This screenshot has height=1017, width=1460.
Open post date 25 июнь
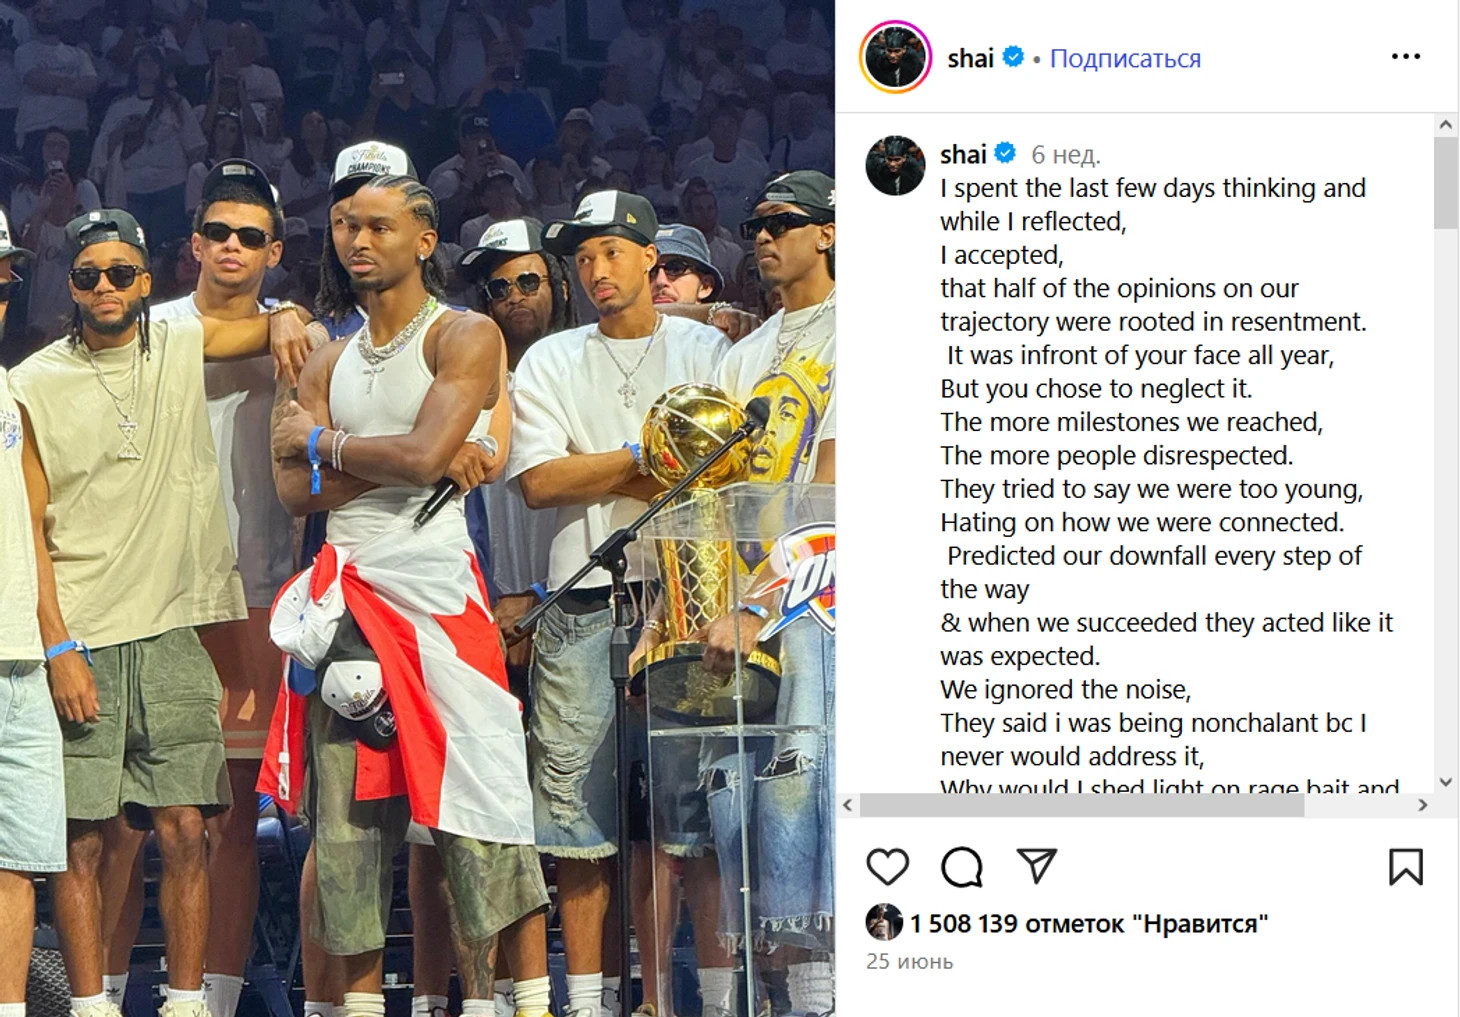click(x=910, y=961)
